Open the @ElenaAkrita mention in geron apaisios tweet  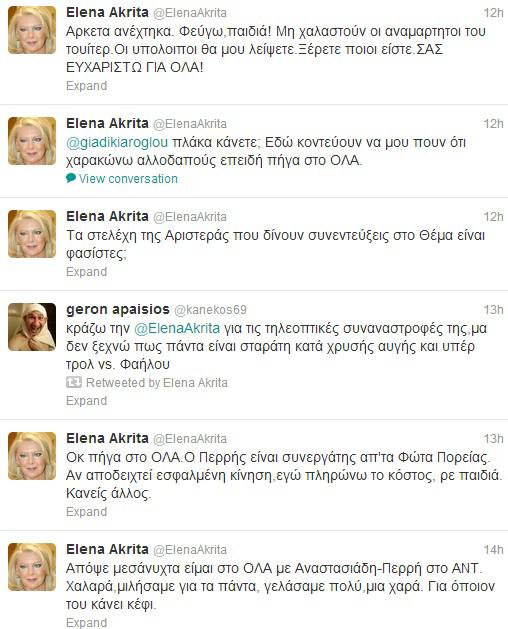[x=177, y=329]
